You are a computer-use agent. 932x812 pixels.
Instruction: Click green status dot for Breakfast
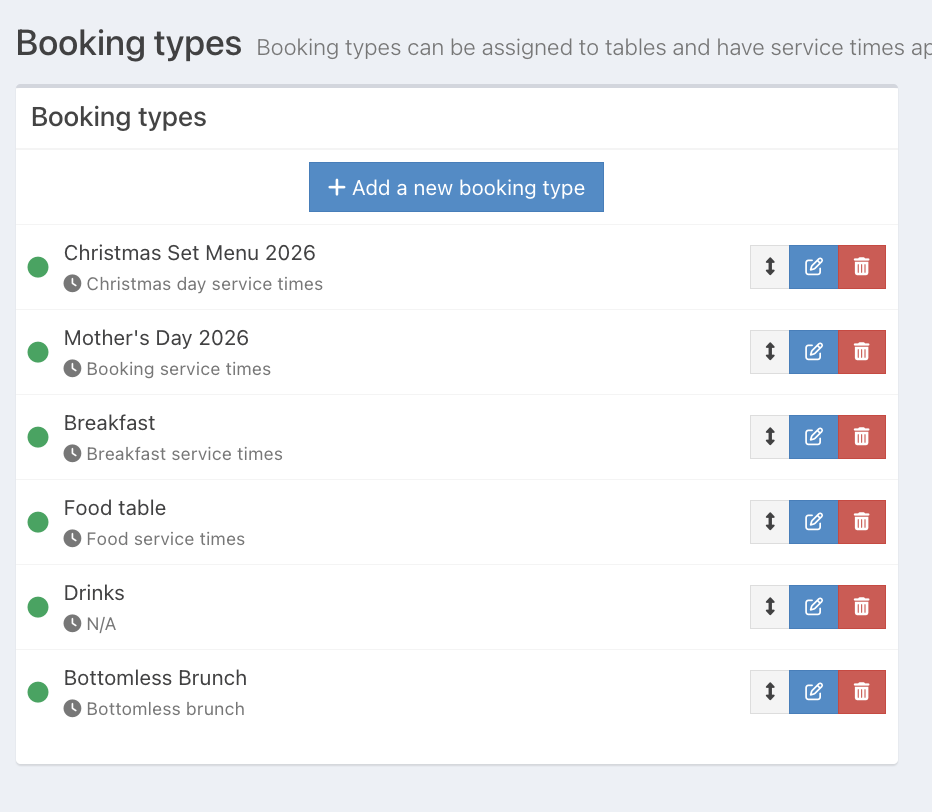coord(38,437)
